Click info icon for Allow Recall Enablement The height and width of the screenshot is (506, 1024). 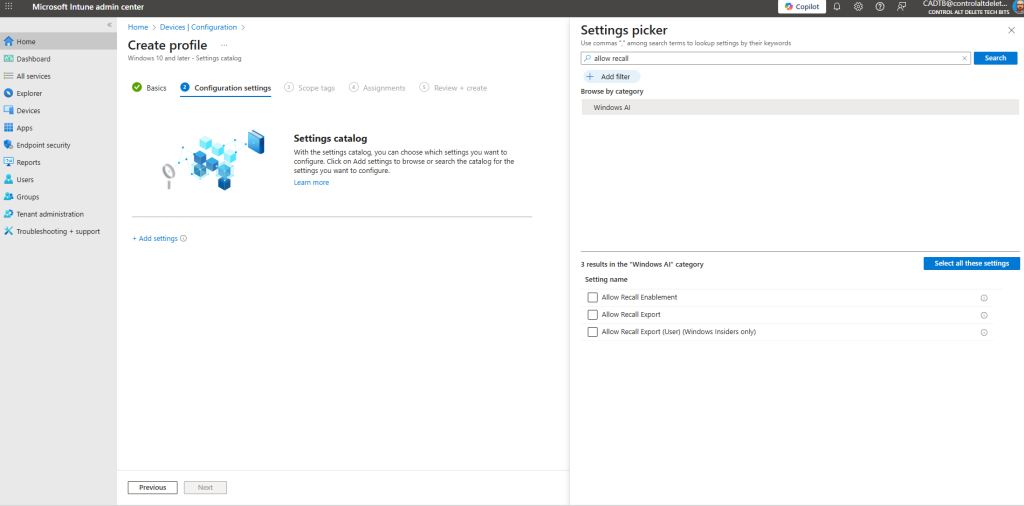(x=984, y=298)
